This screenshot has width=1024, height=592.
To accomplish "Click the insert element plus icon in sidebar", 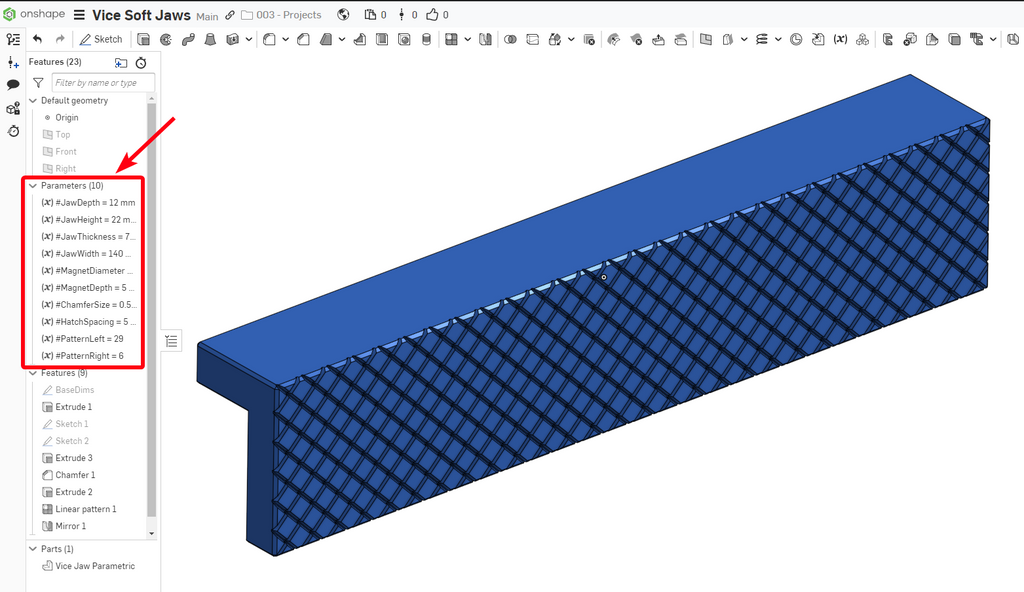I will [13, 62].
